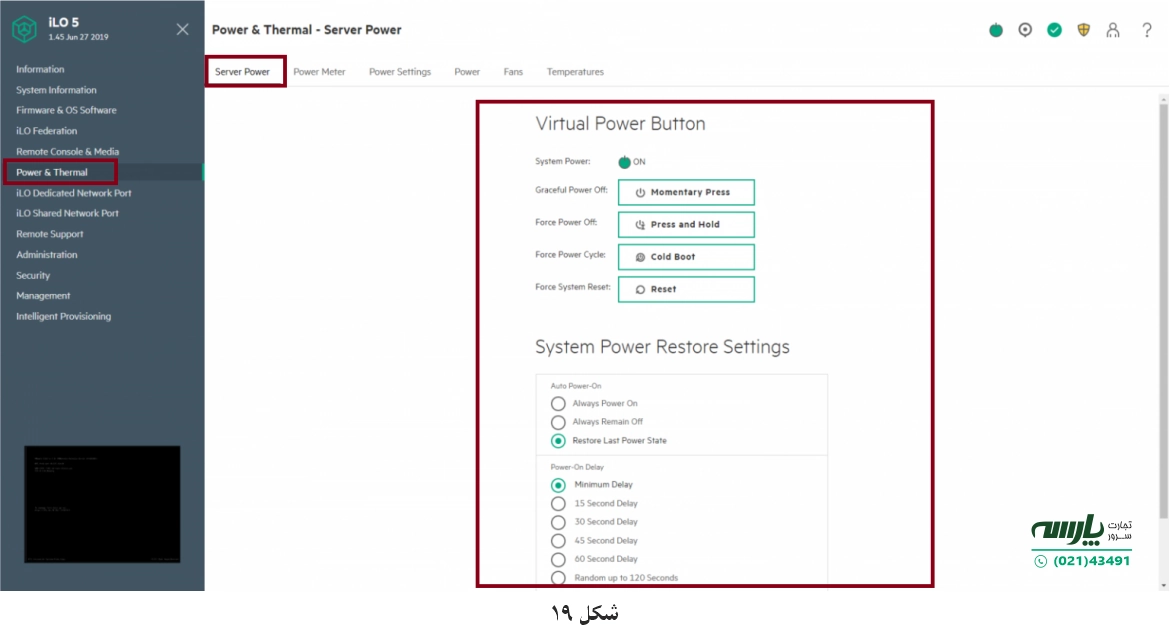Image resolution: width=1170 pixels, height=625 pixels.
Task: Open the Health status icon in header
Action: pos(1054,30)
